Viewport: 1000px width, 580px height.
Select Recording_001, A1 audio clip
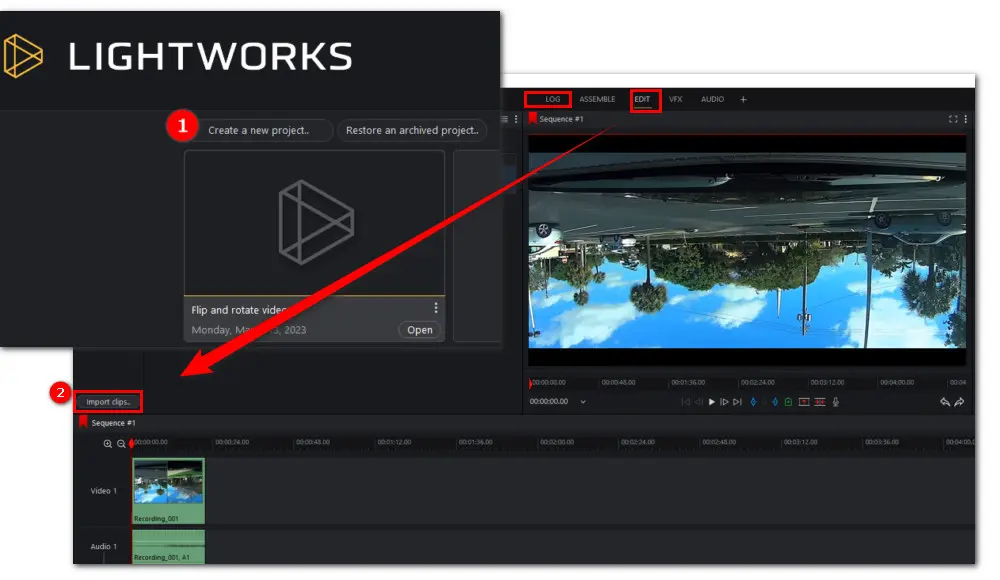[168, 547]
